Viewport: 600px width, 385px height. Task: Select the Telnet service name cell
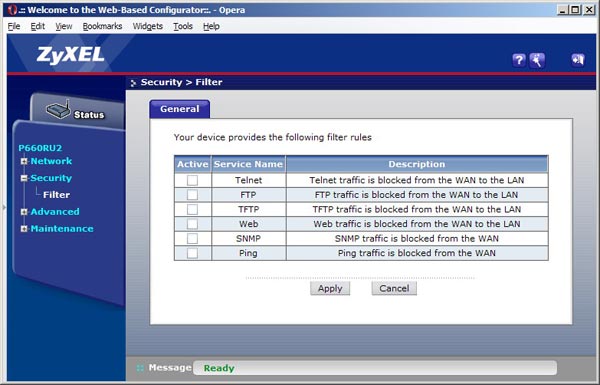tap(248, 180)
